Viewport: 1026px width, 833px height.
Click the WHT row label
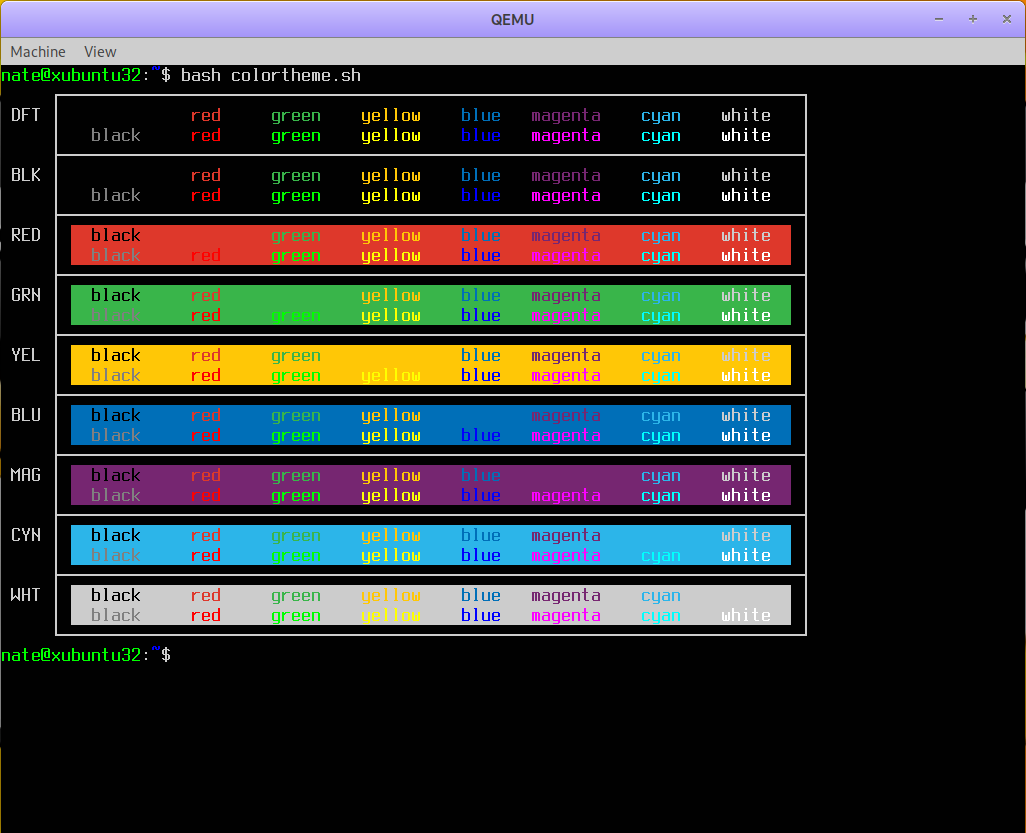click(x=26, y=595)
